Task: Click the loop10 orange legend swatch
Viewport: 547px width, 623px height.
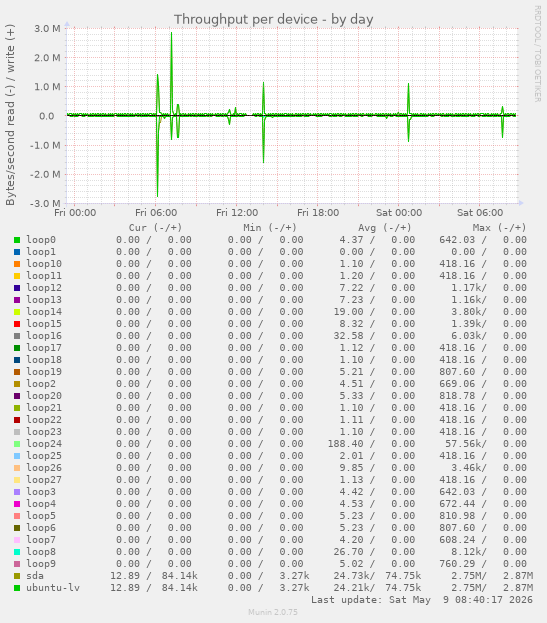Action: point(17,264)
